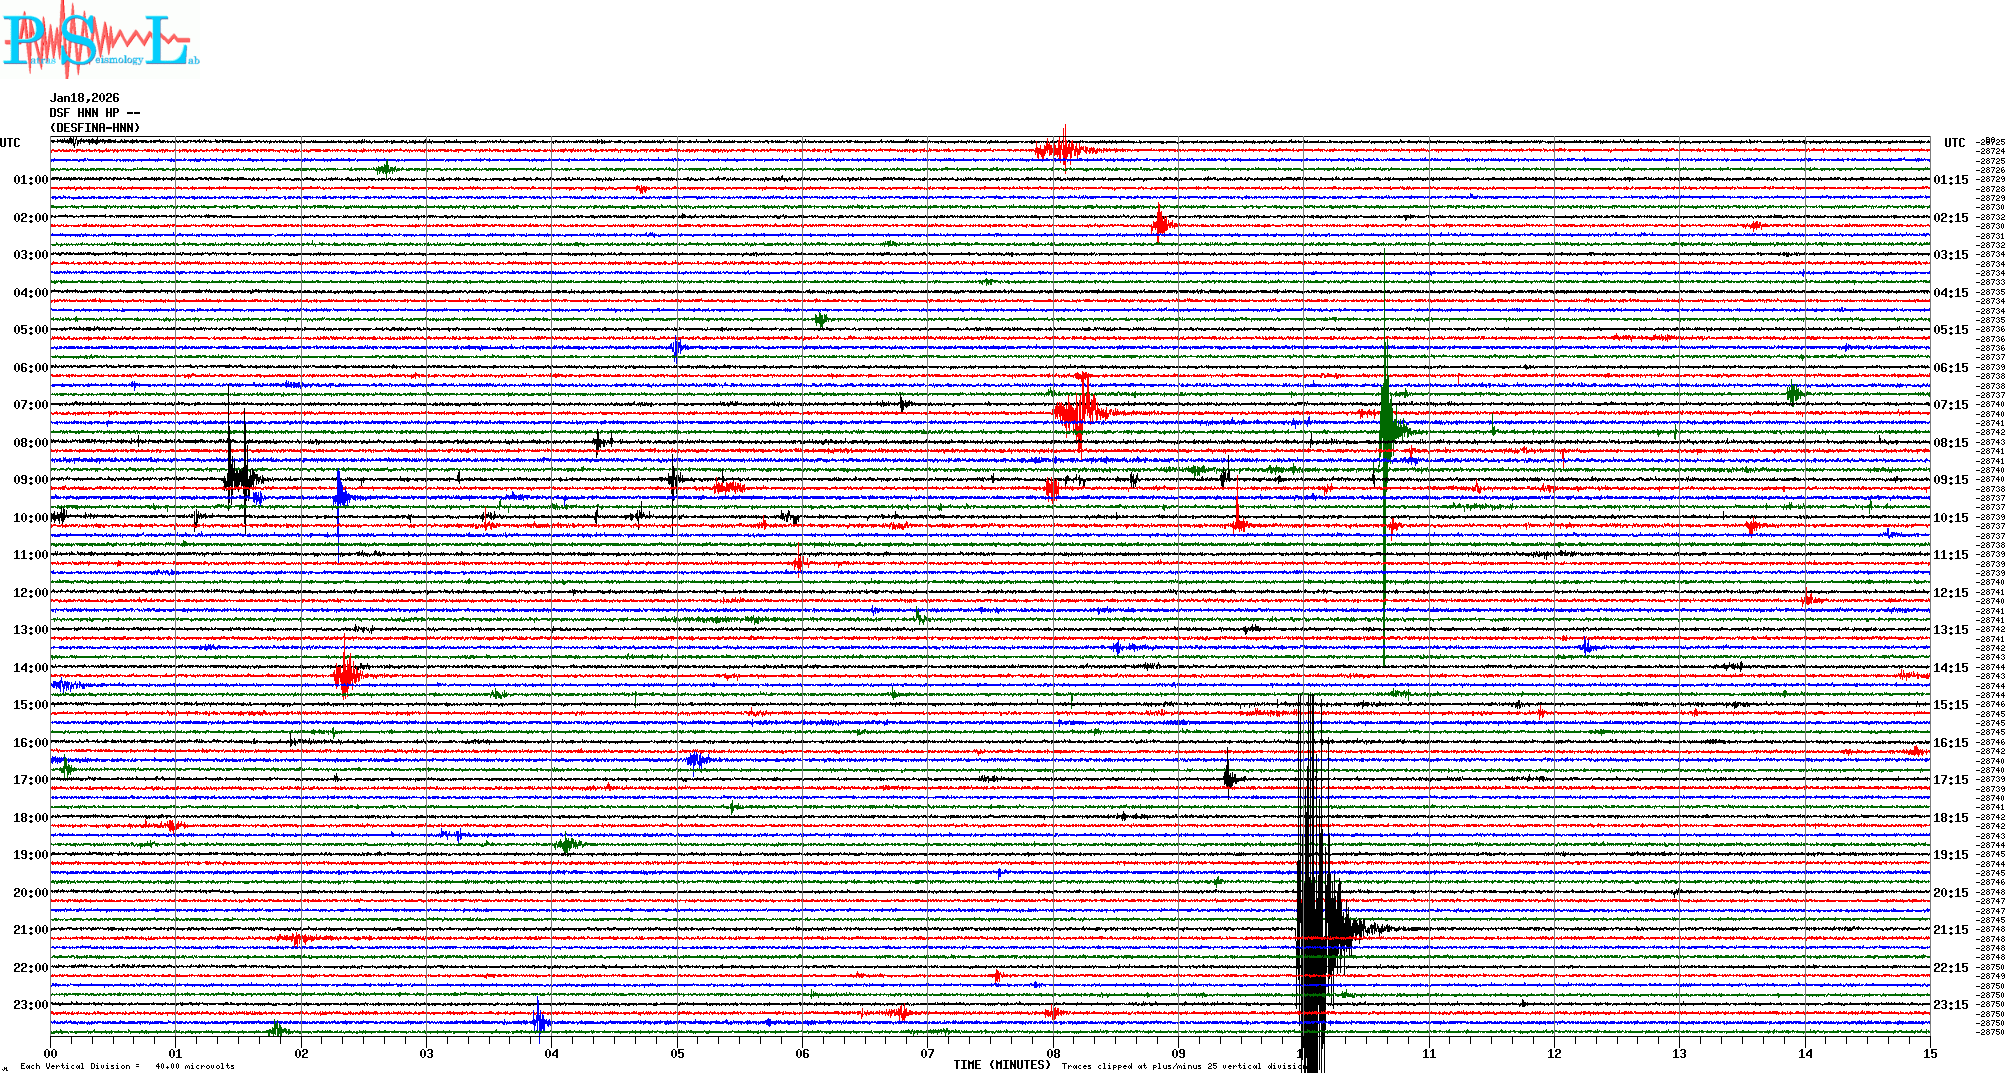Click the right UTC axis header
This screenshot has width=2010, height=1080.
1954,143
